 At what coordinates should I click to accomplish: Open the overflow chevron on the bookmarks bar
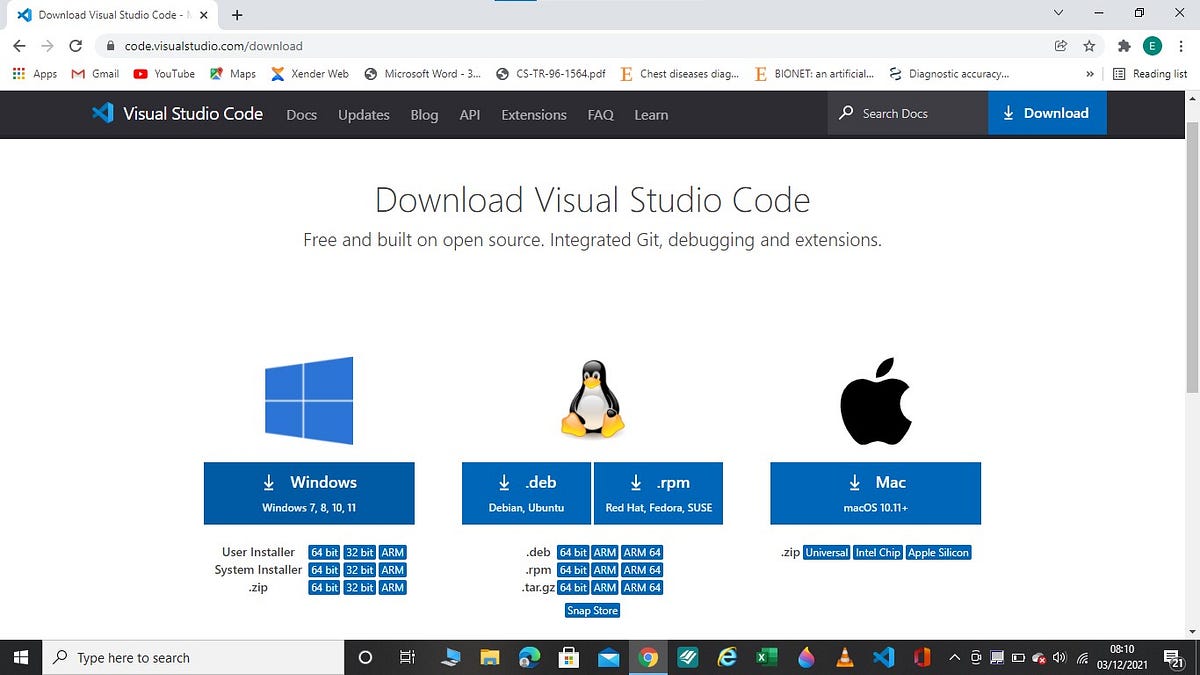pos(1091,73)
